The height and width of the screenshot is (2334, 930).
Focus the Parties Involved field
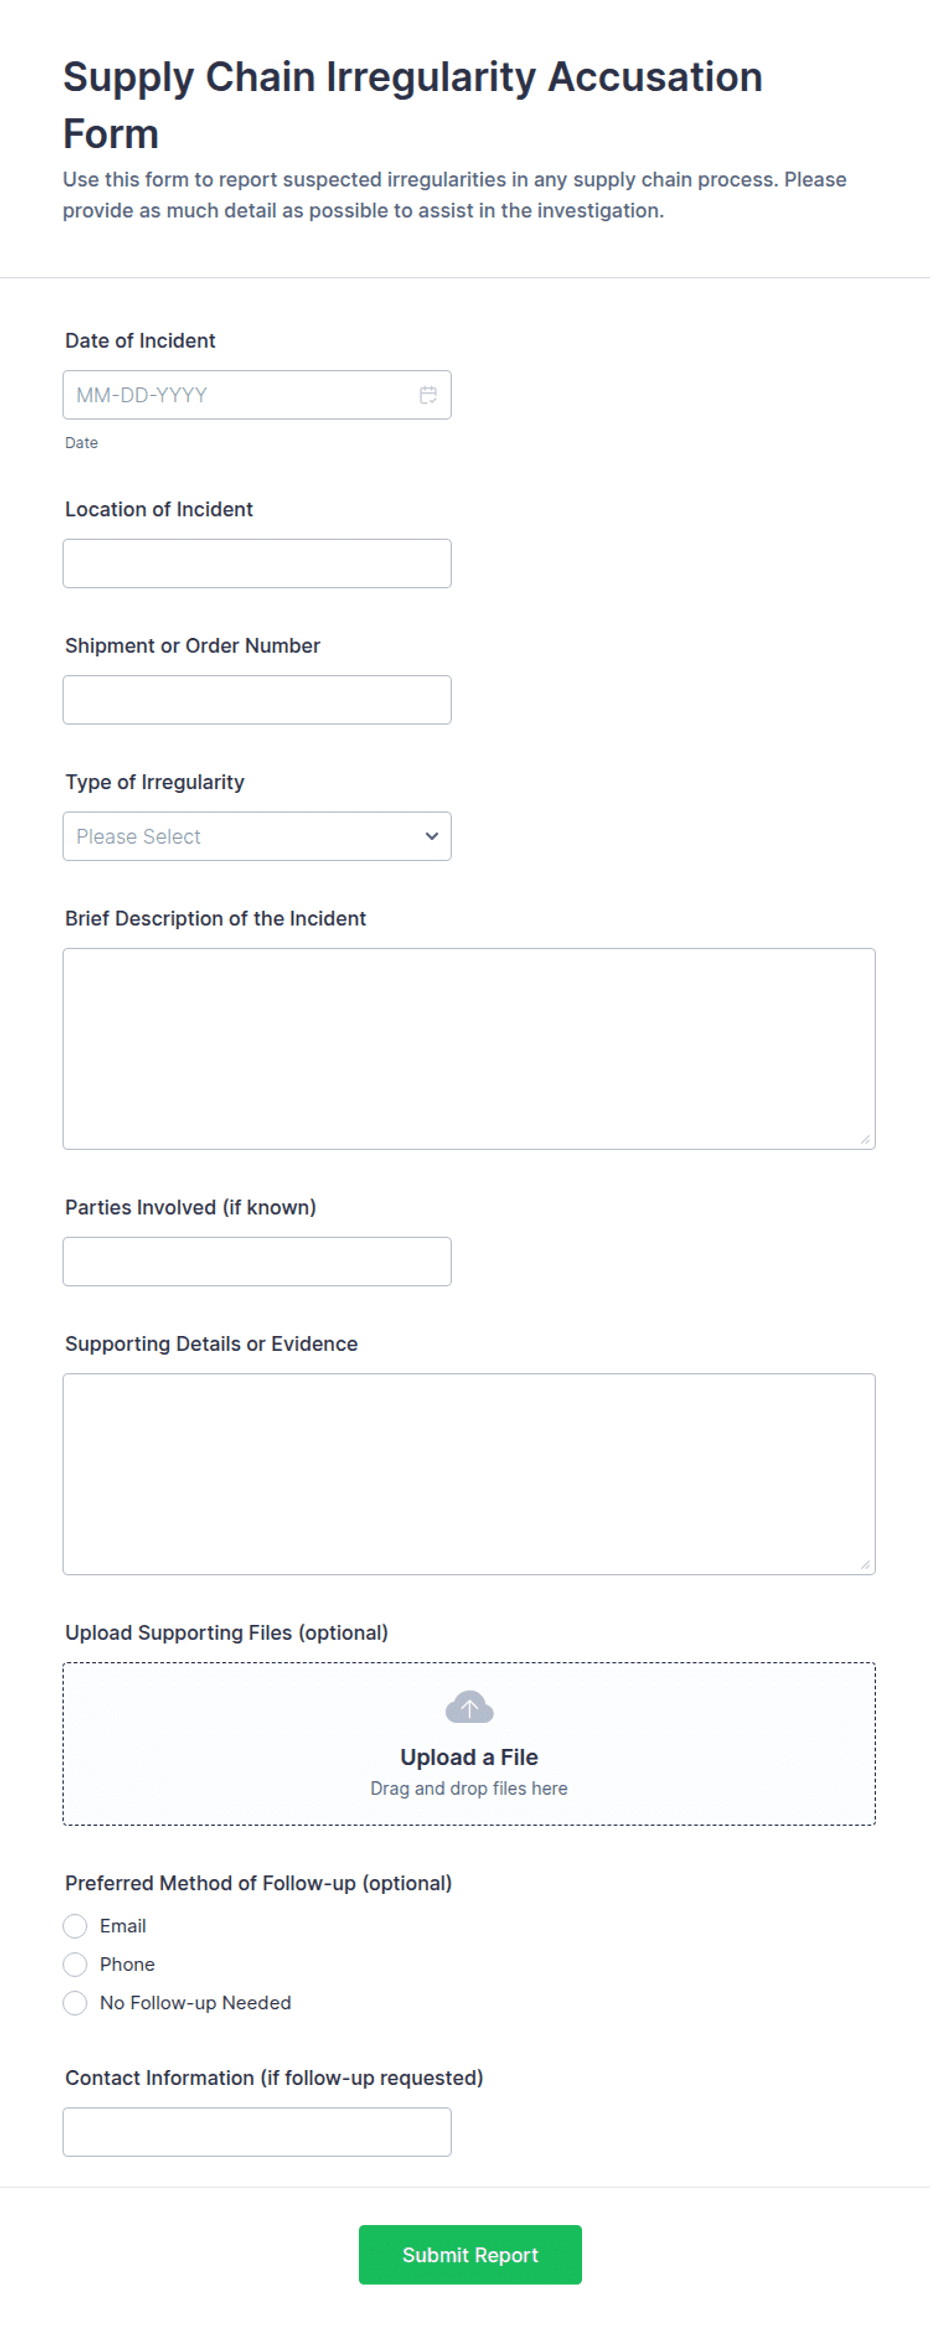[257, 1261]
